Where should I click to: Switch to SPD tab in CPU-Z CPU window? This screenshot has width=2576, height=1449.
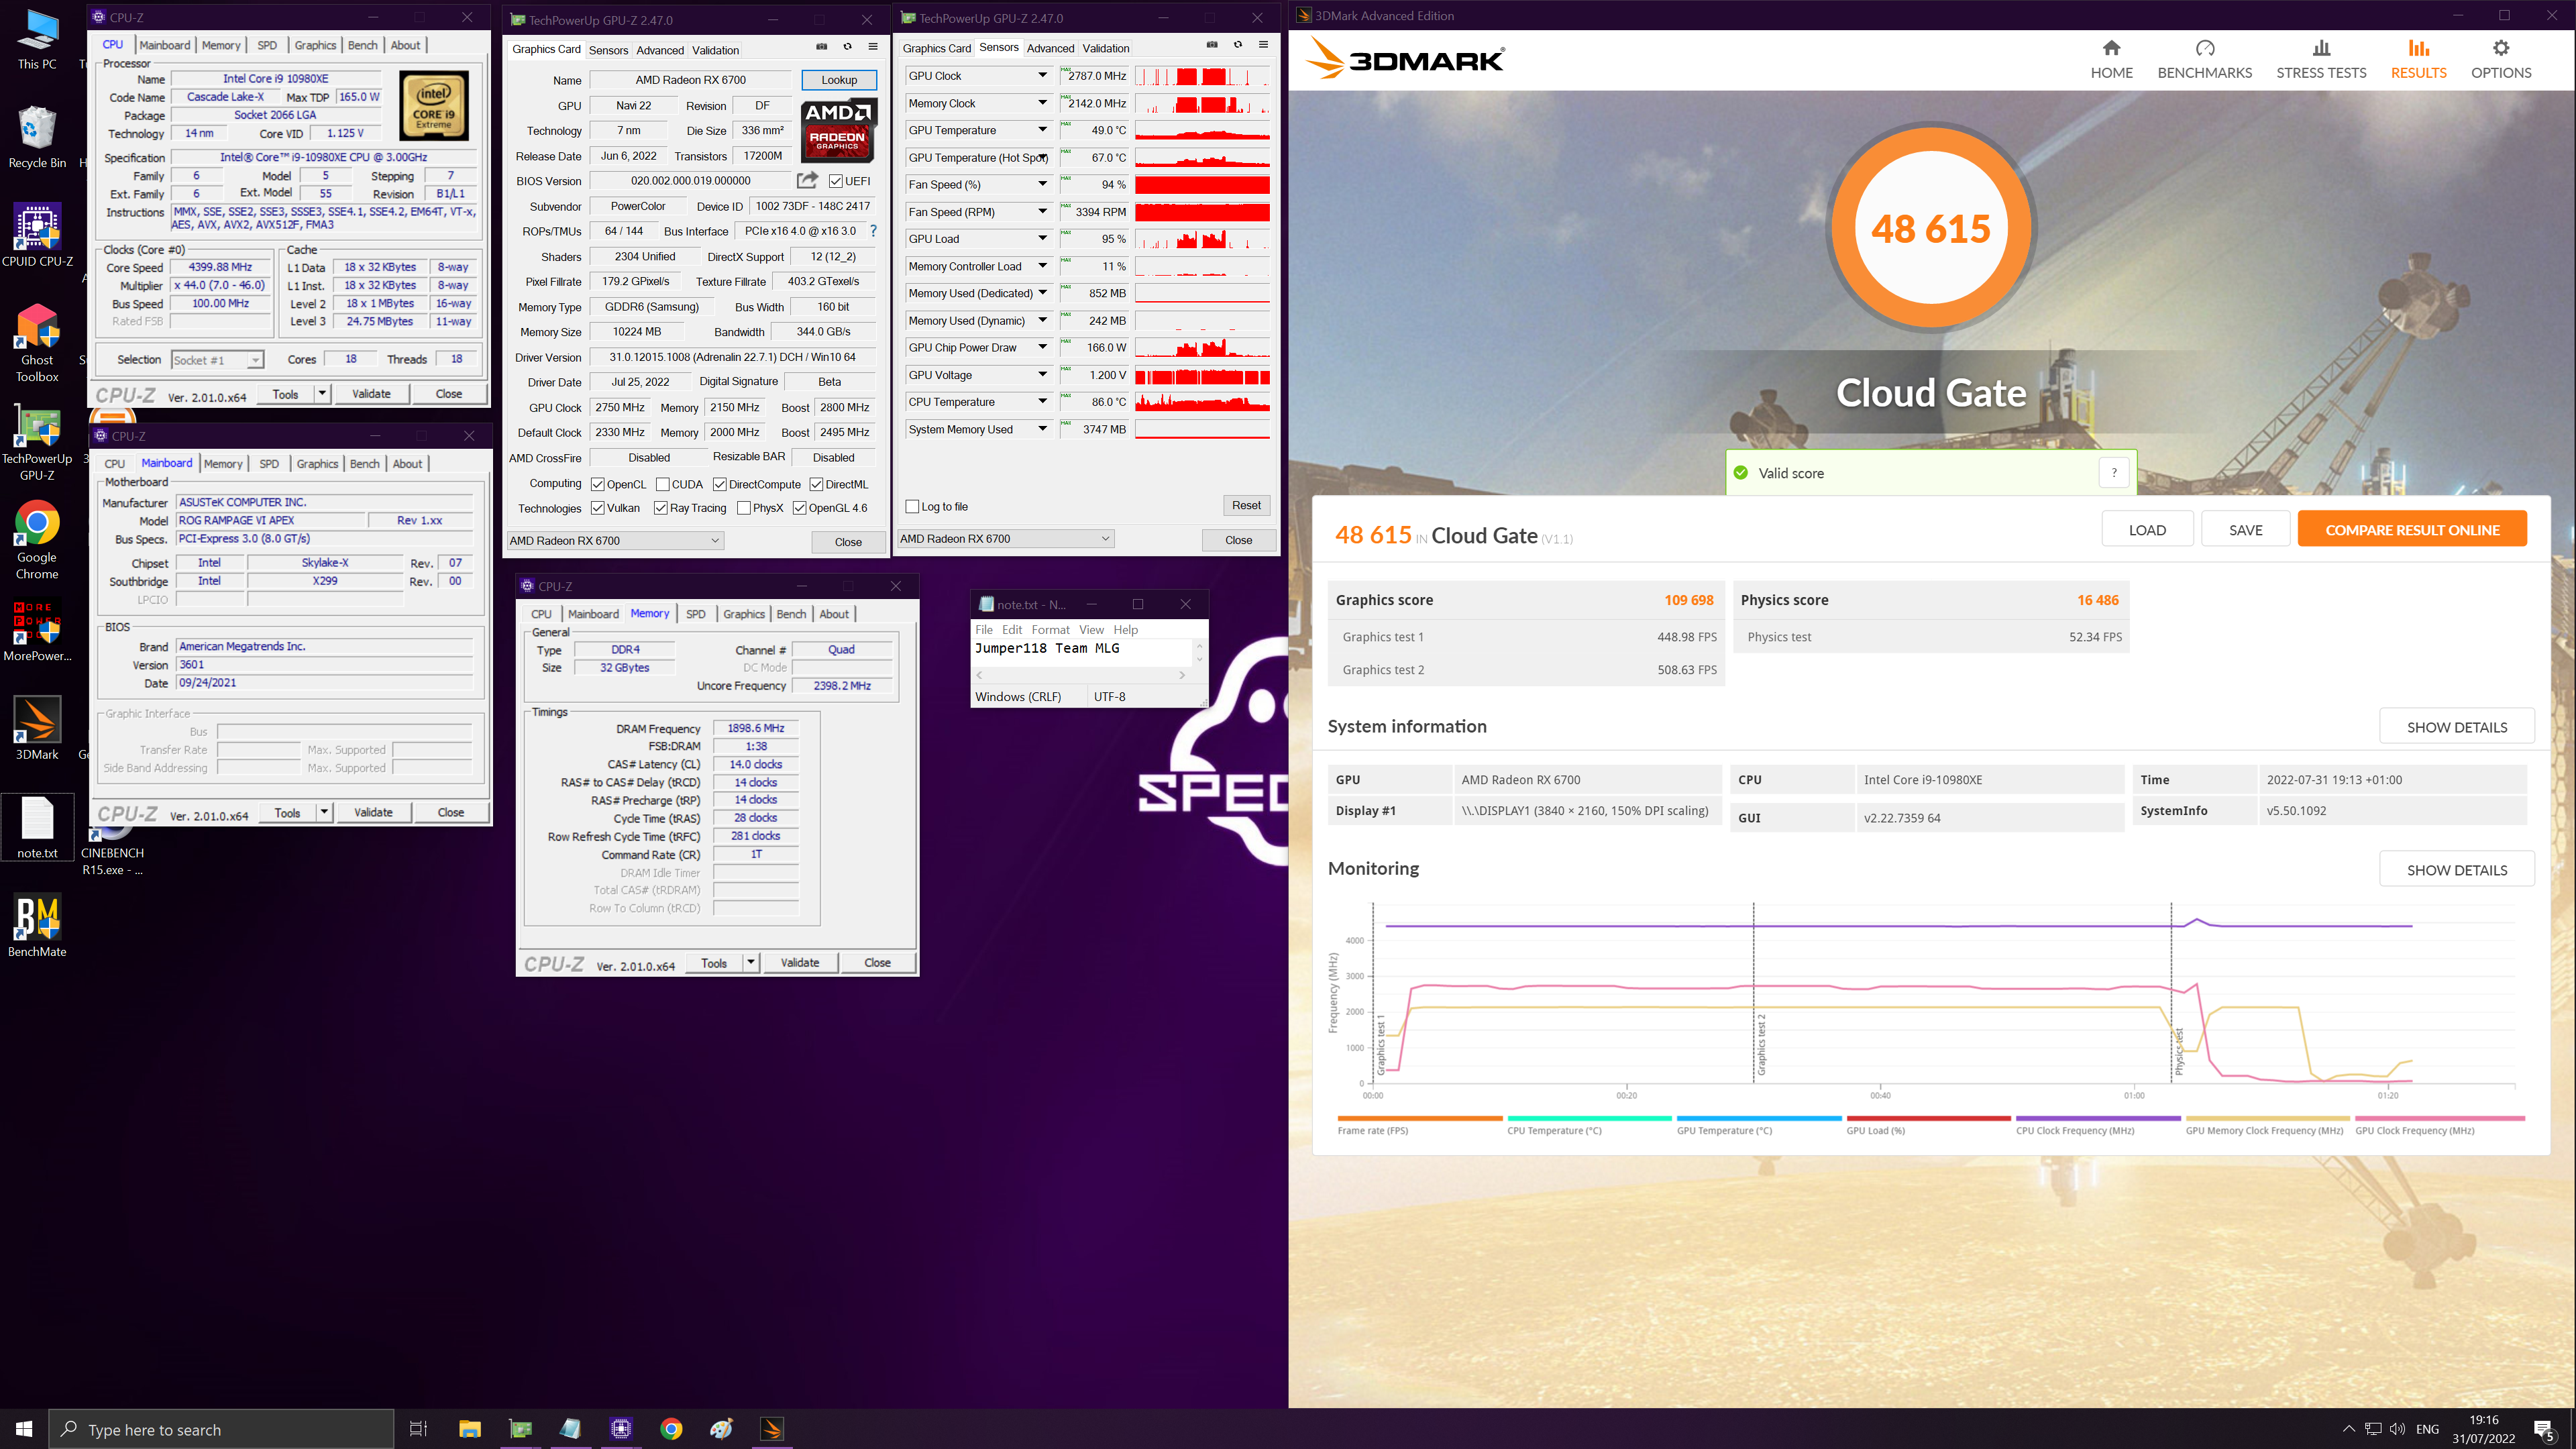pos(267,45)
